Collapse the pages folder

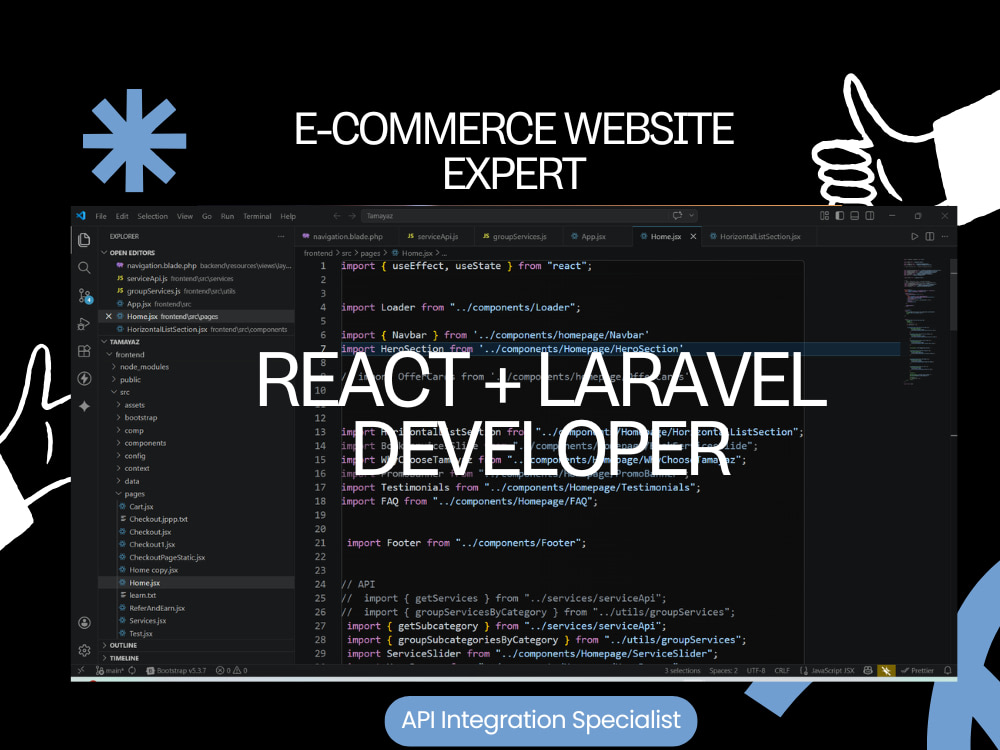(119, 494)
